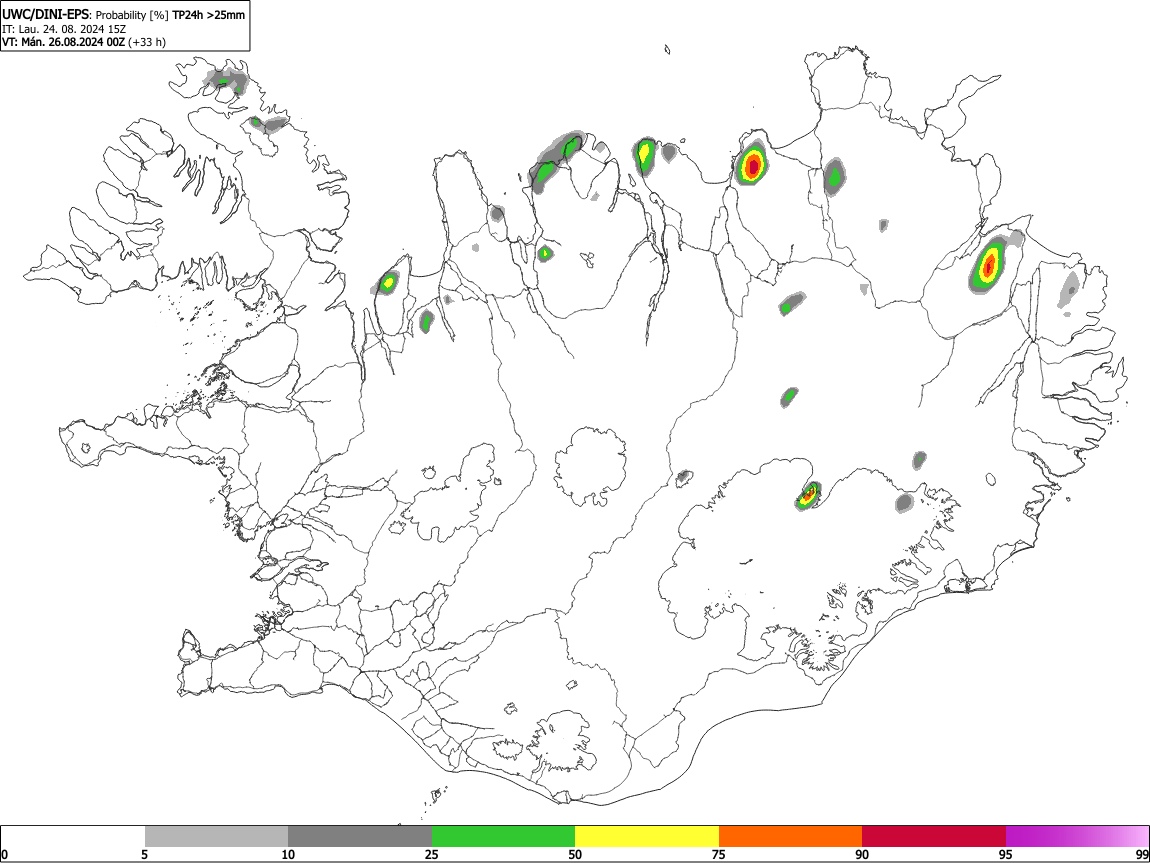This screenshot has width=1150, height=863.
Task: Click the legend tick label '50'
Action: tap(575, 854)
